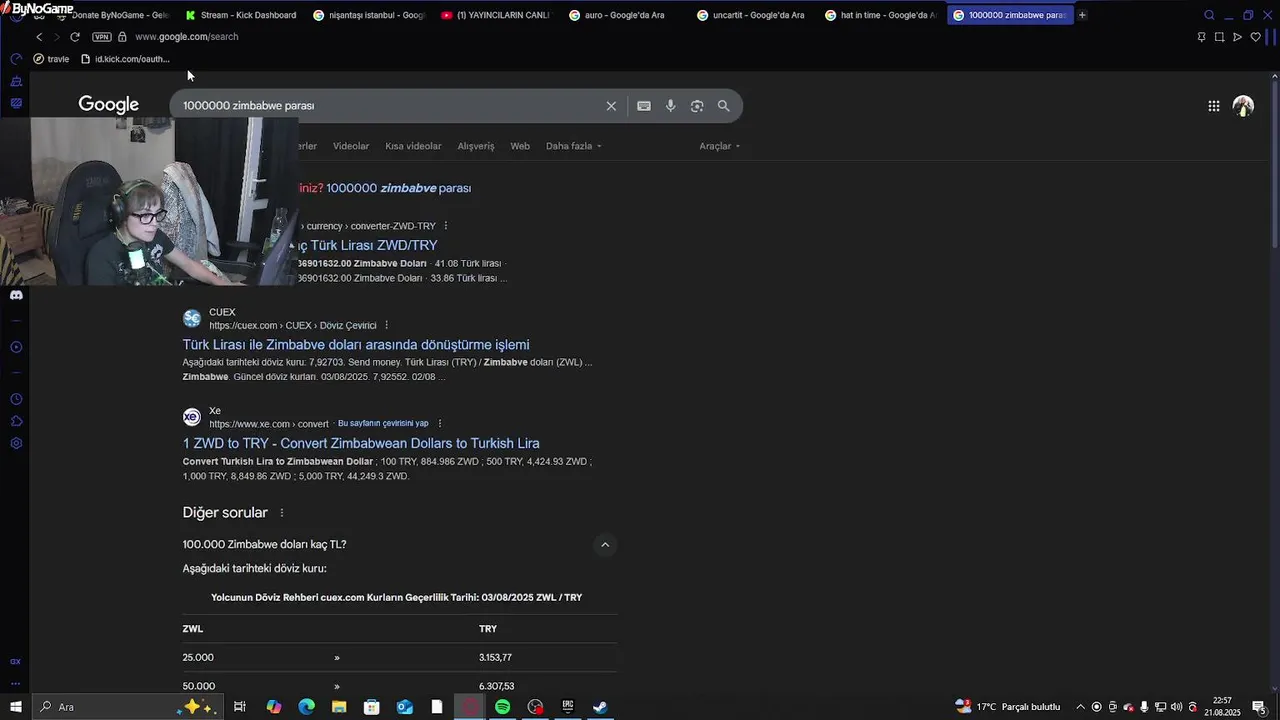Clear the Google search box with X
Image resolution: width=1280 pixels, height=720 pixels.
point(611,106)
